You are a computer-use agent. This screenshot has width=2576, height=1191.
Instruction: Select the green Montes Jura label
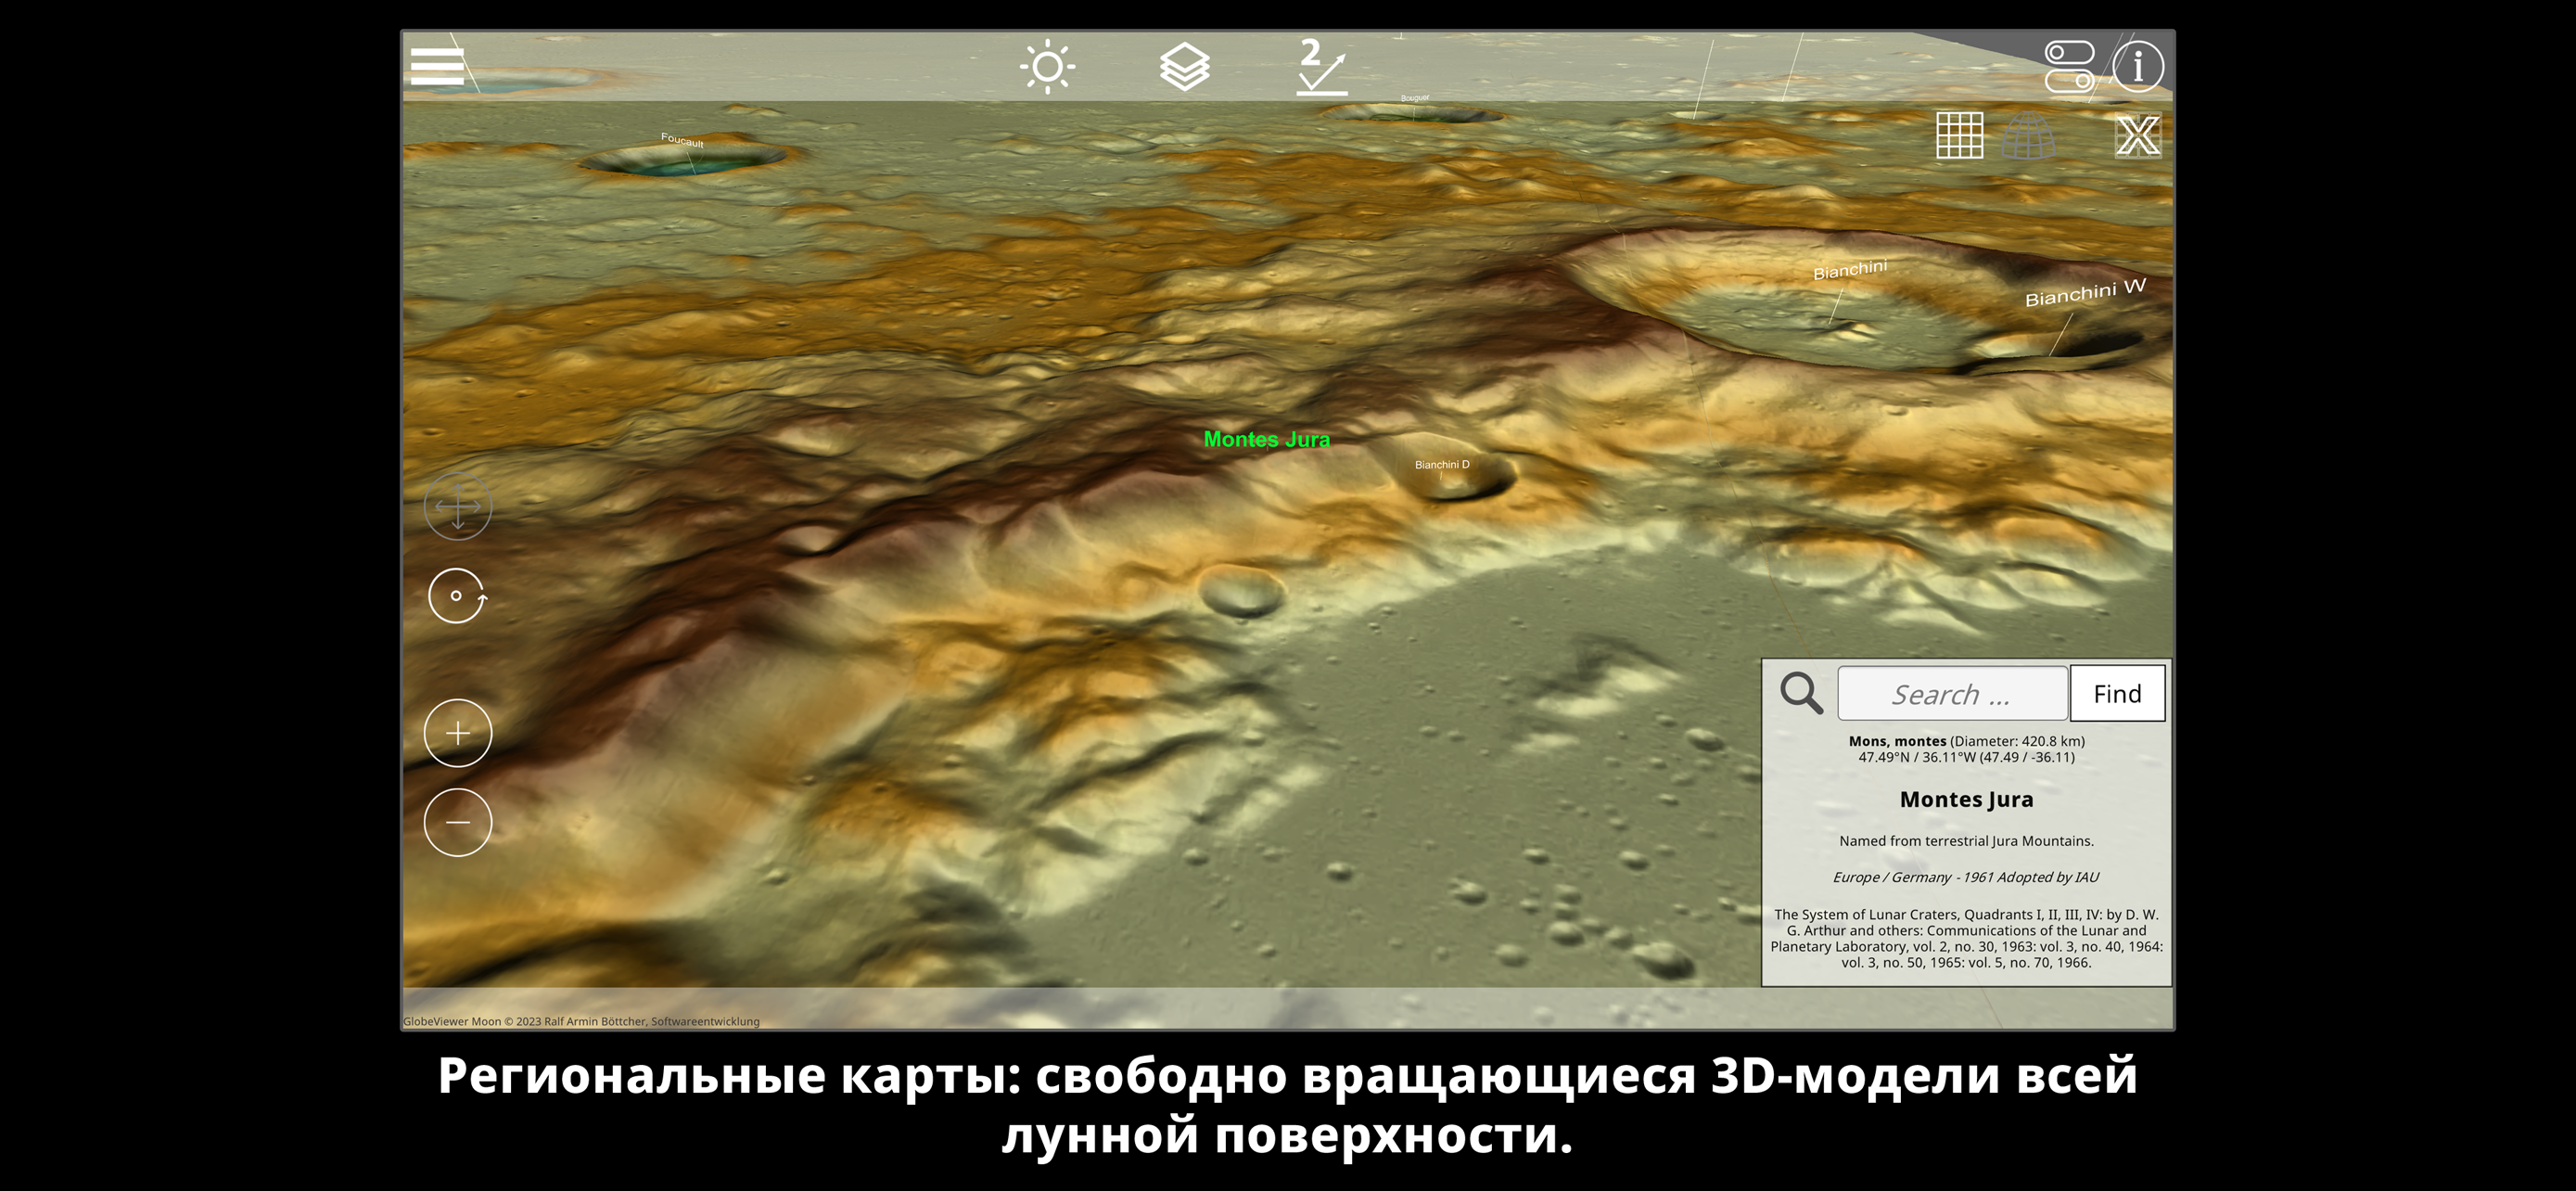1266,439
